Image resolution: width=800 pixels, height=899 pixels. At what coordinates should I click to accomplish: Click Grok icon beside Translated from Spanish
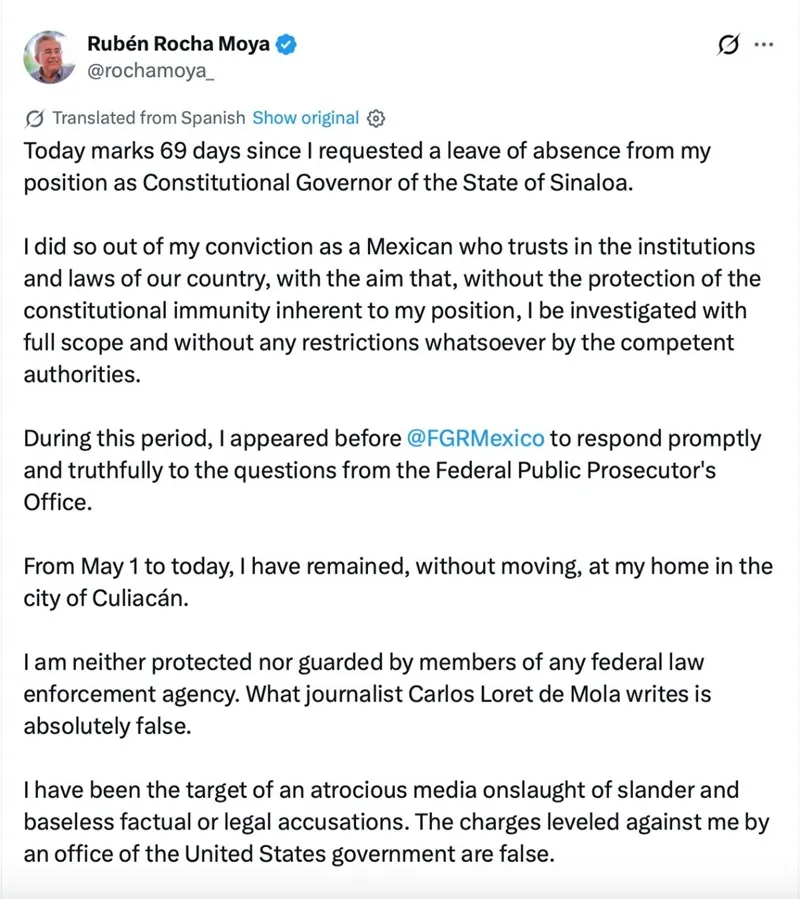click(34, 118)
